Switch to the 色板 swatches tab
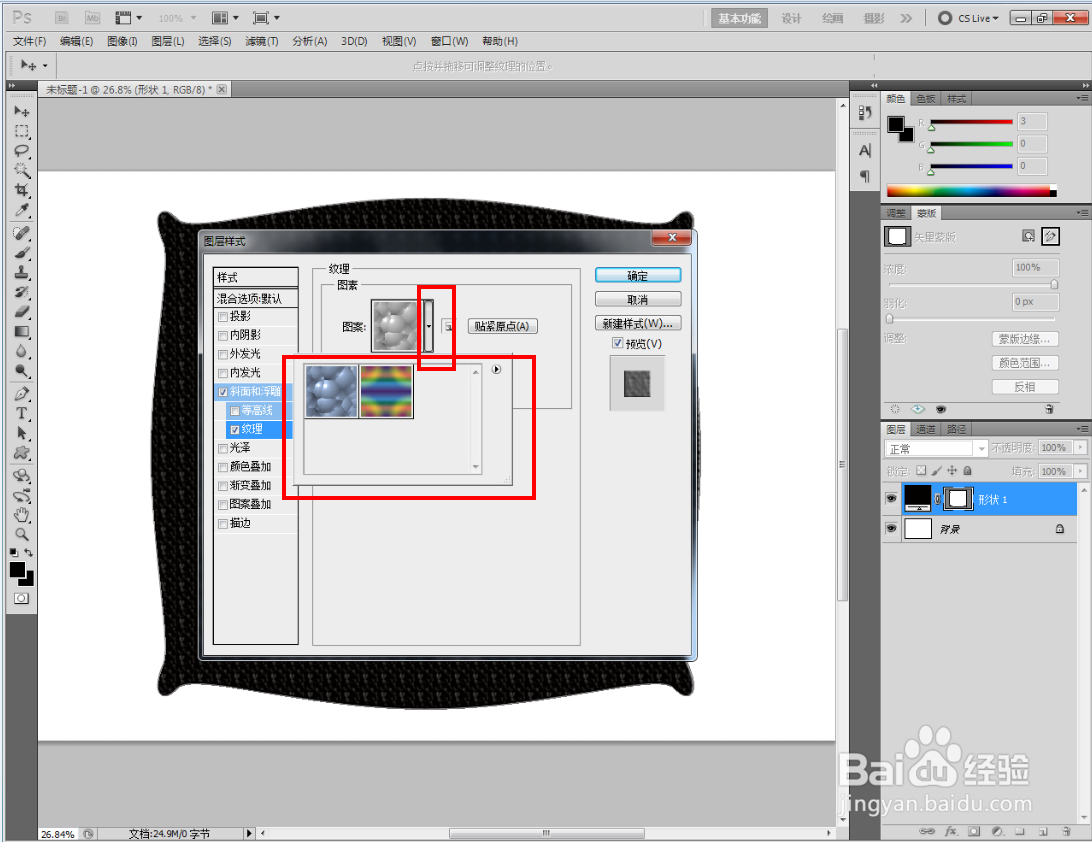This screenshot has height=842, width=1092. click(x=926, y=99)
